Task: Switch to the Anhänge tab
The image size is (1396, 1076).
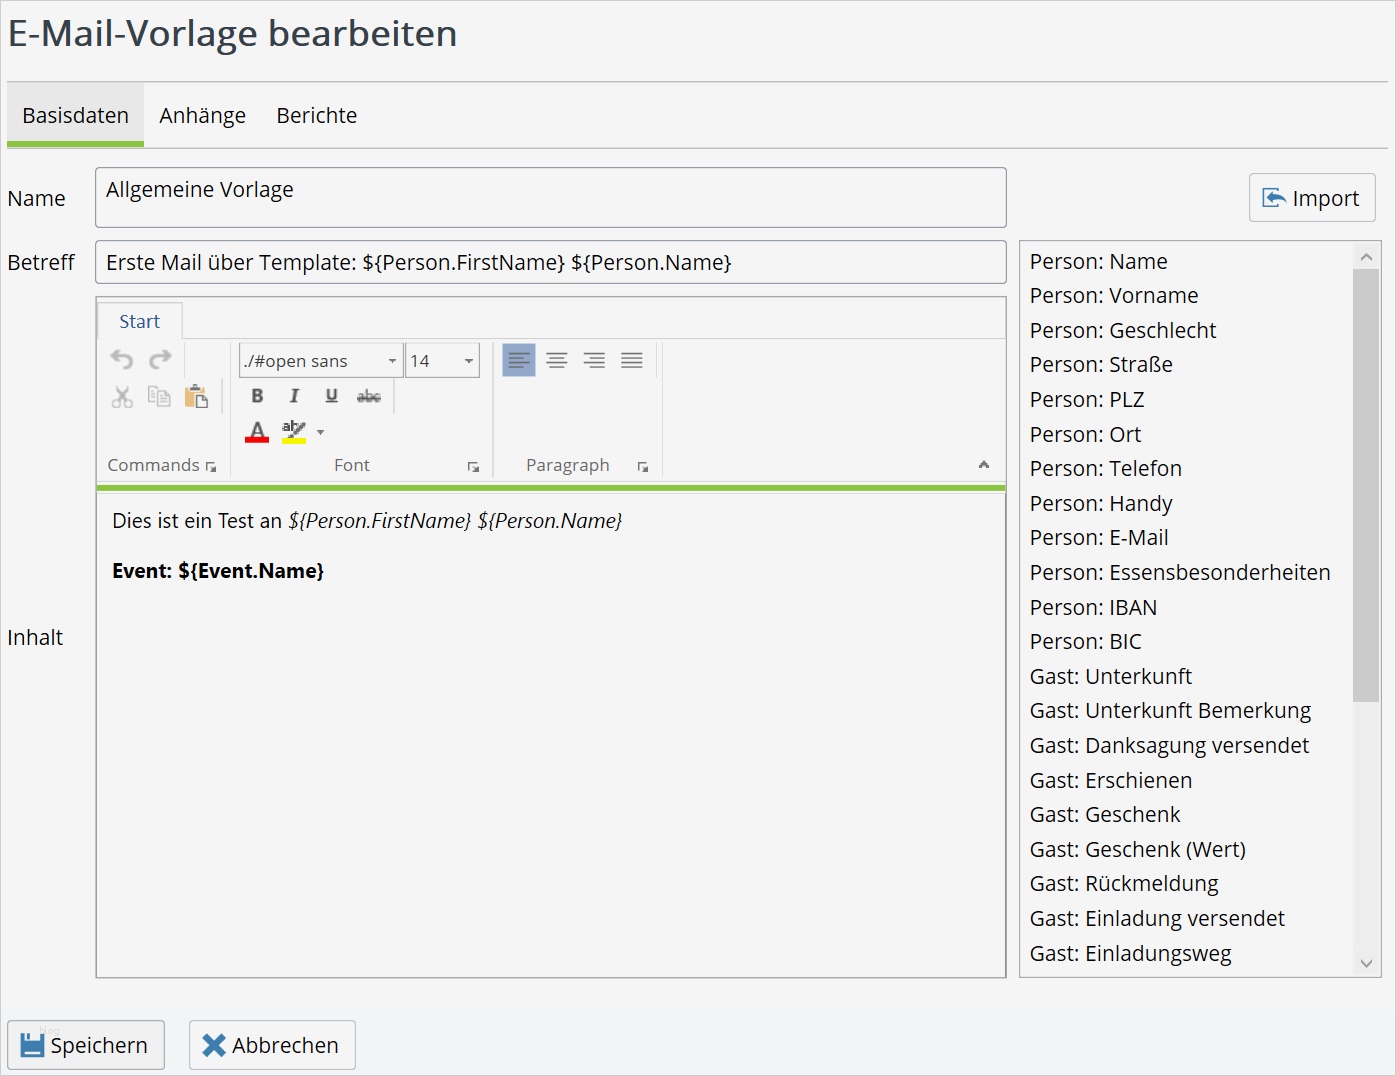Action: (202, 116)
